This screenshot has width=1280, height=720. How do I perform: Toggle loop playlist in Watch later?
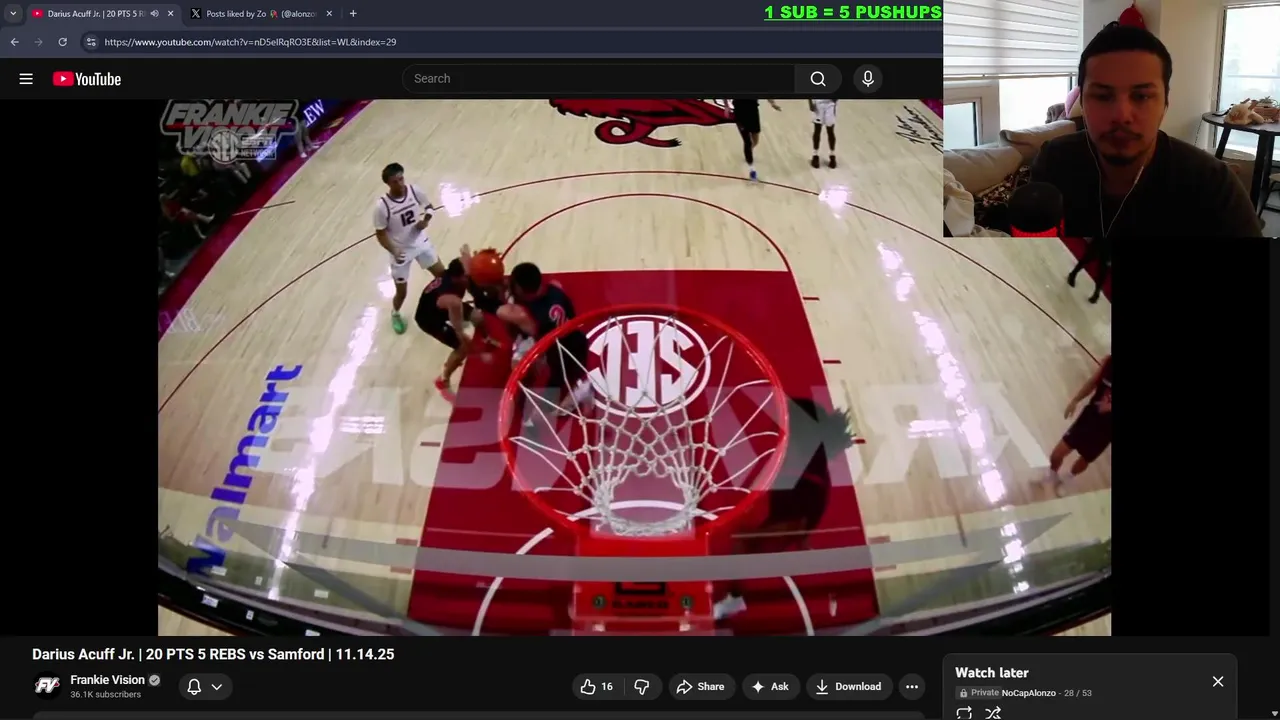(964, 713)
